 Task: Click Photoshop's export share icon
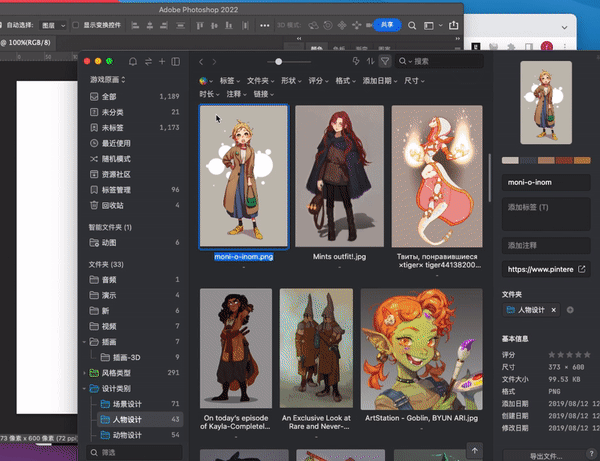point(453,25)
